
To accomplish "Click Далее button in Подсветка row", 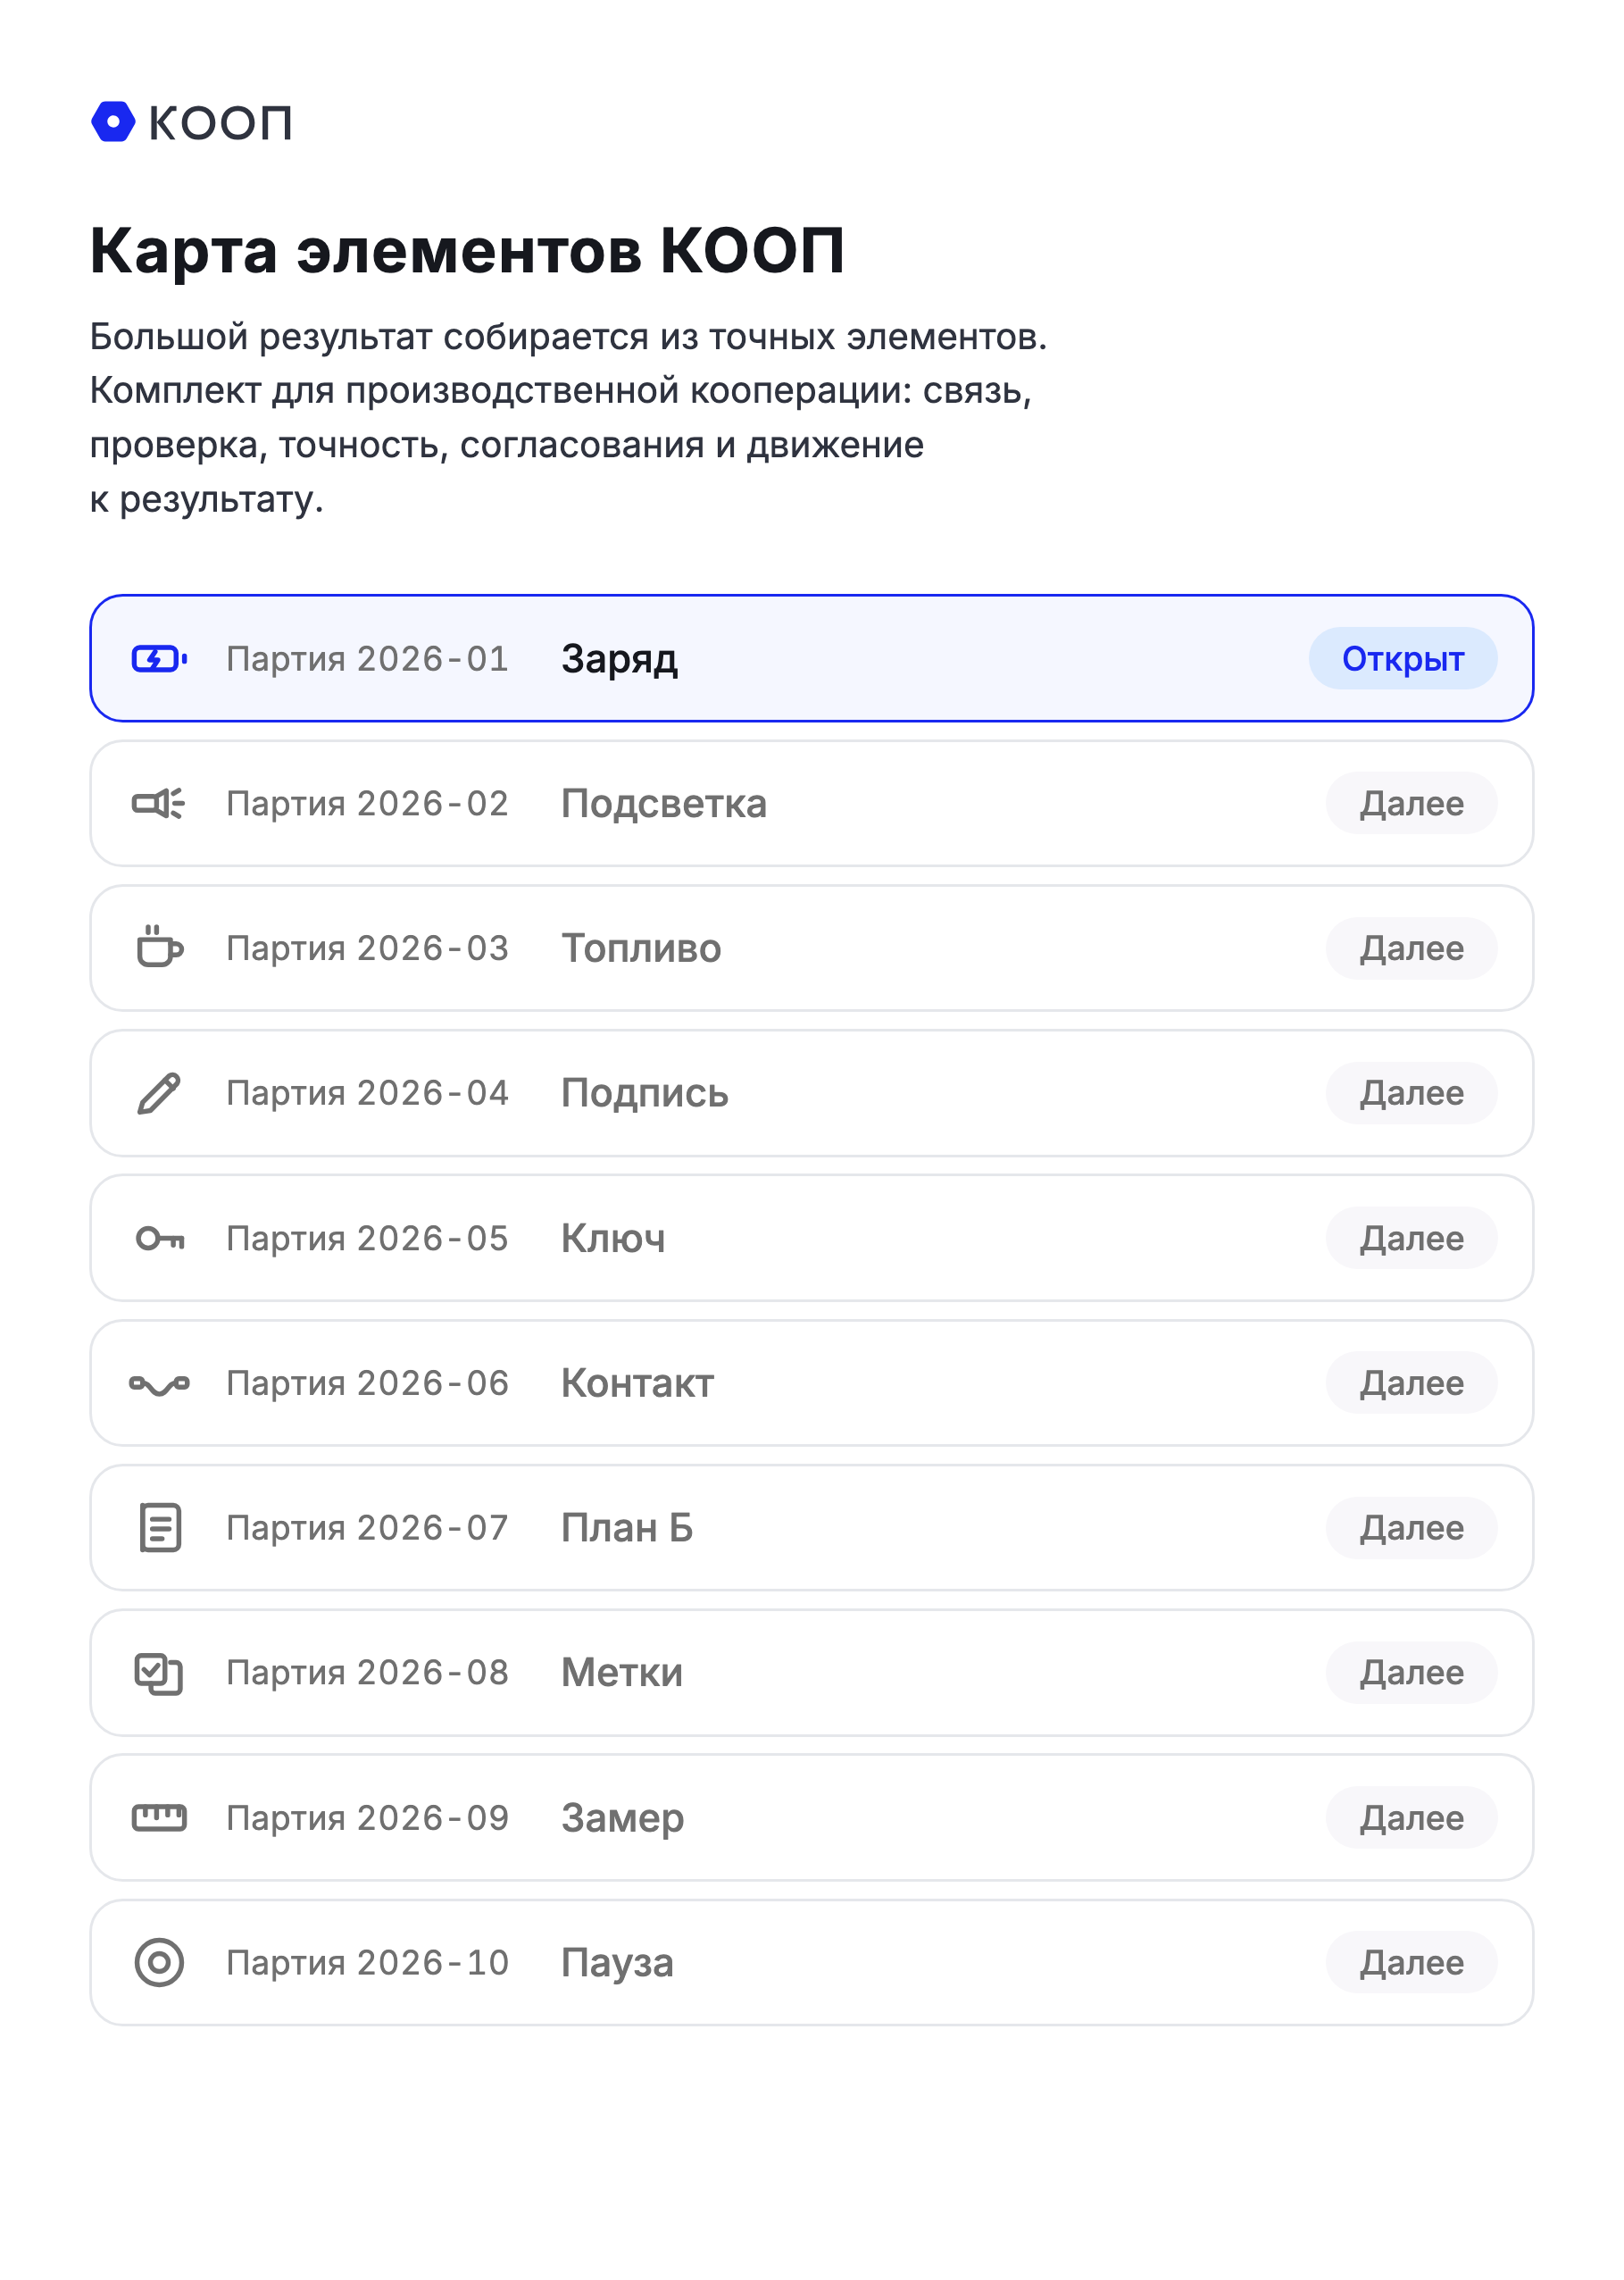I will coord(1411,803).
